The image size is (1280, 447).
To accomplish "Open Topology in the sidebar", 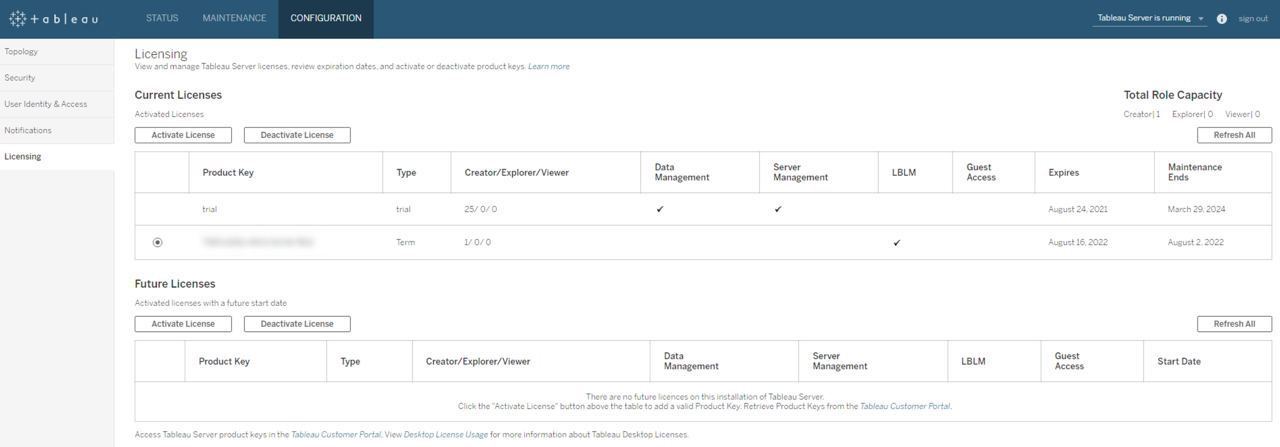I will click(x=57, y=51).
